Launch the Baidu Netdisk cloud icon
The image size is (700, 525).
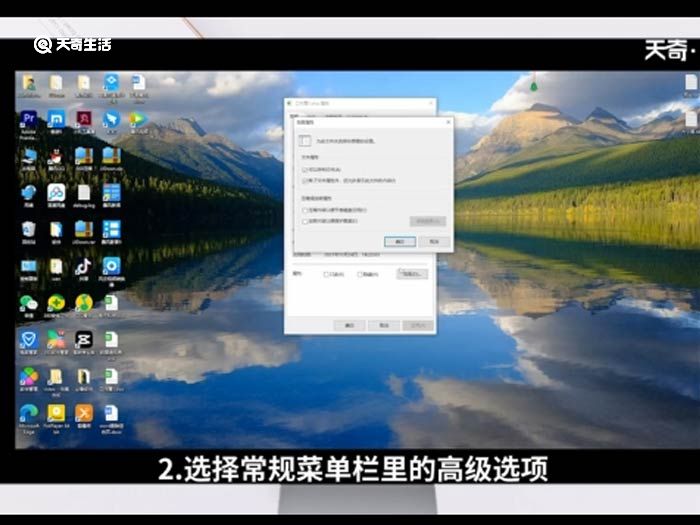pyautogui.click(x=56, y=193)
